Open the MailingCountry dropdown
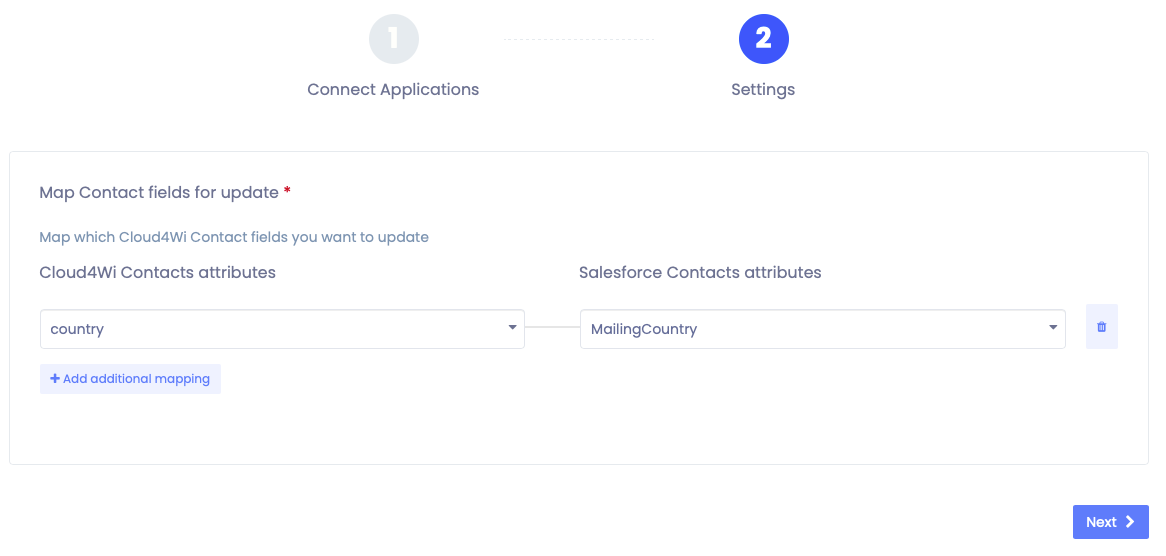The image size is (1166, 556). (x=822, y=329)
